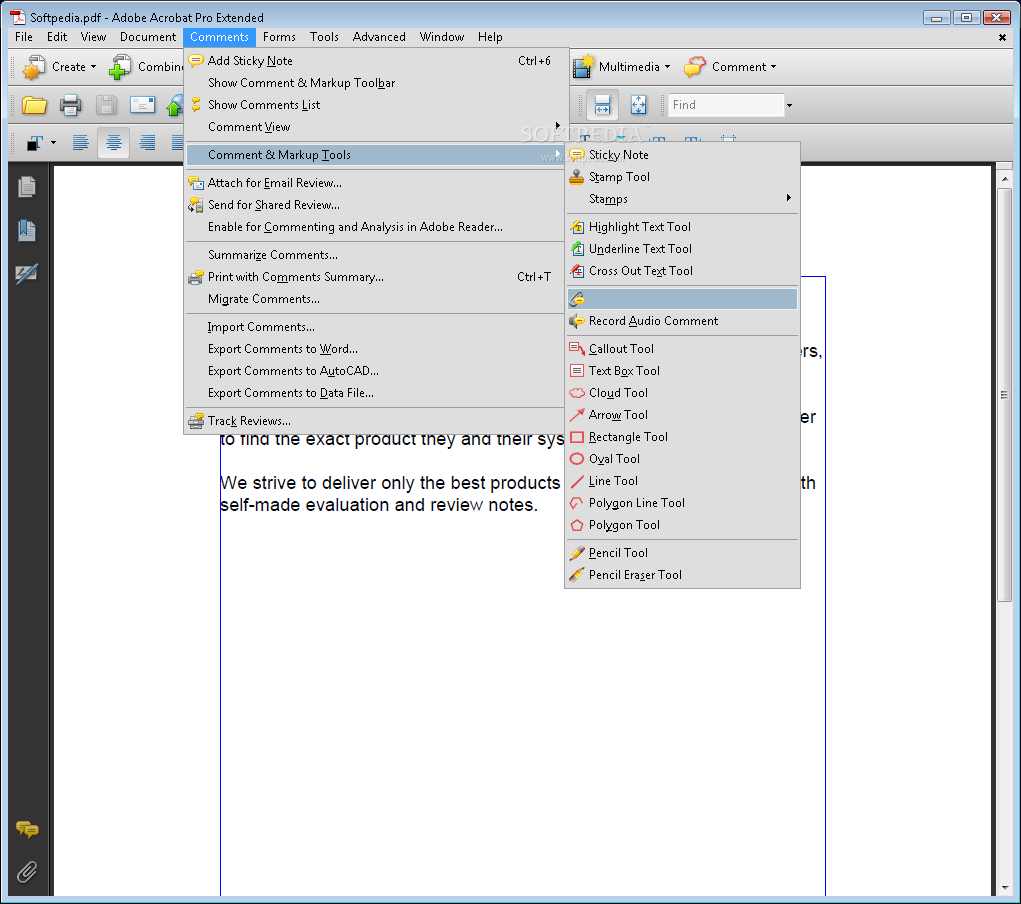Viewport: 1021px width, 904px height.
Task: Select the Polygon Tool
Action: tap(682, 525)
